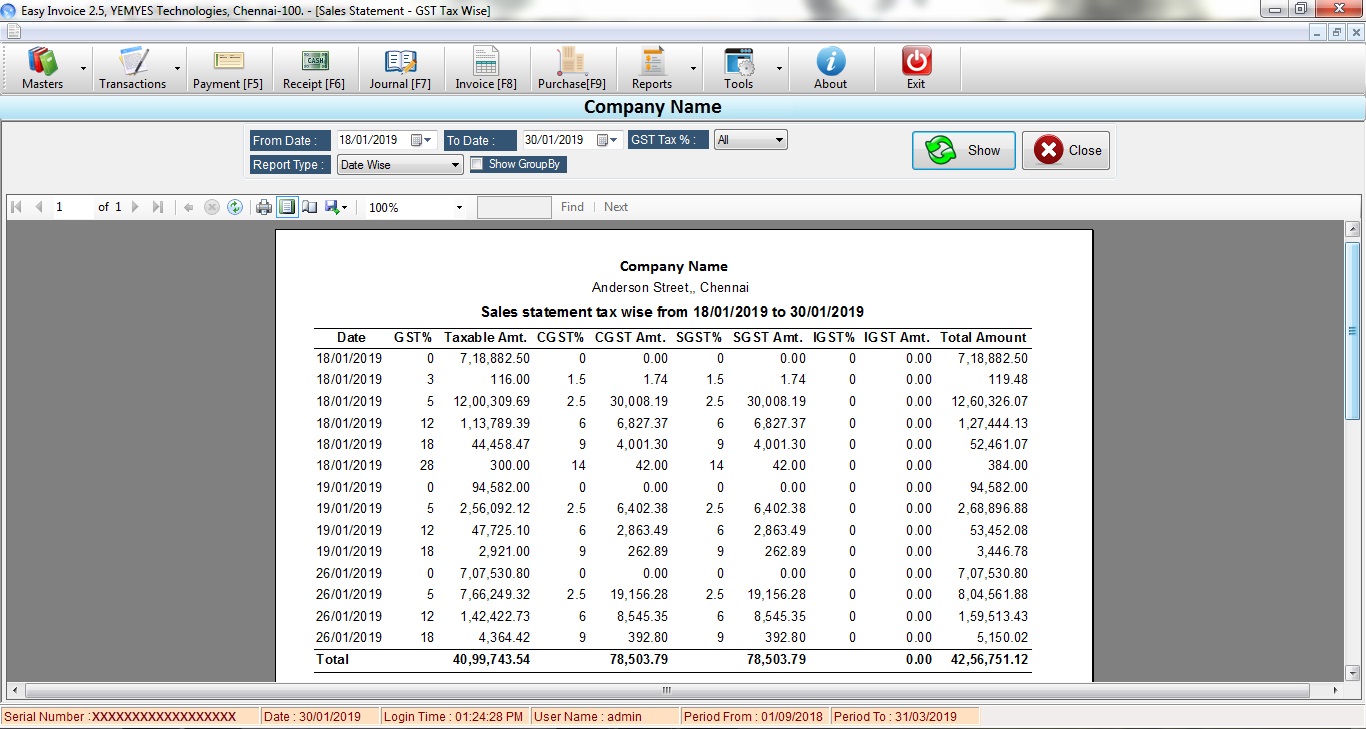Click User Name : admin in status bar

pyautogui.click(x=603, y=717)
